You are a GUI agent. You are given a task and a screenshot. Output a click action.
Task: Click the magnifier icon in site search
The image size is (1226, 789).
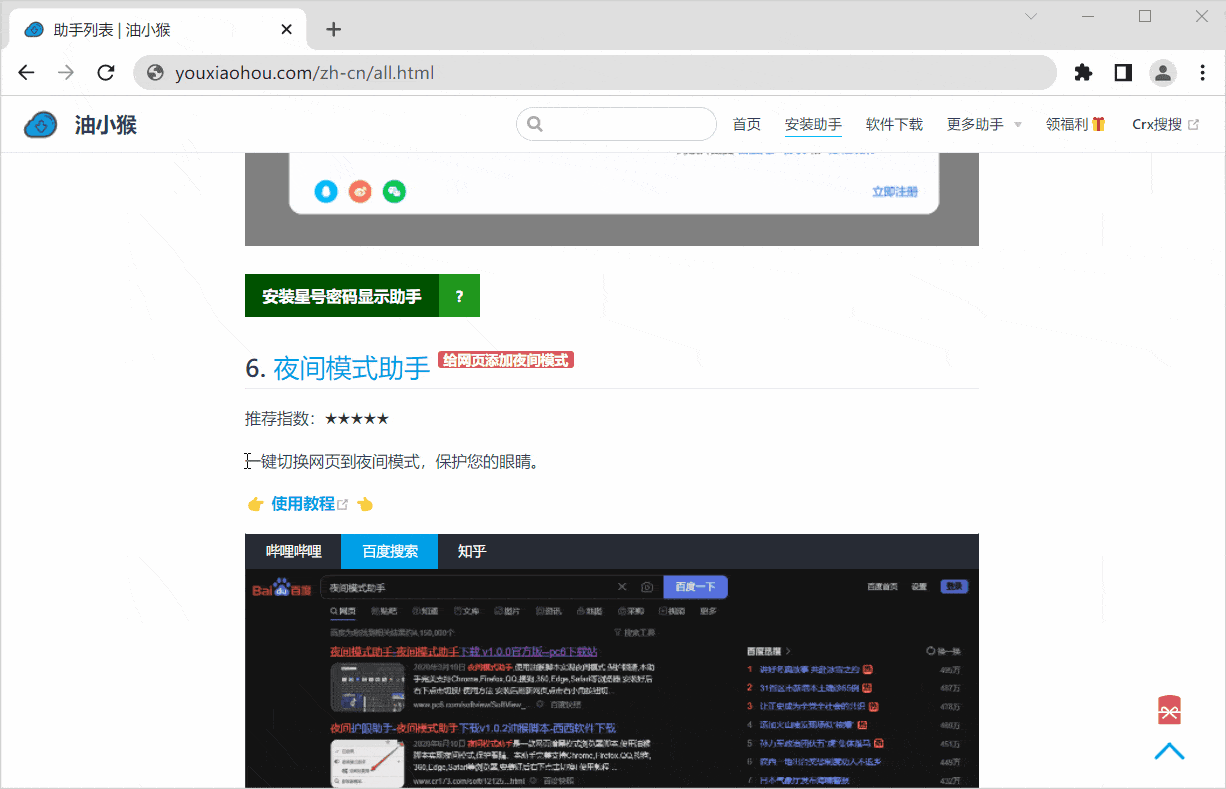(534, 124)
